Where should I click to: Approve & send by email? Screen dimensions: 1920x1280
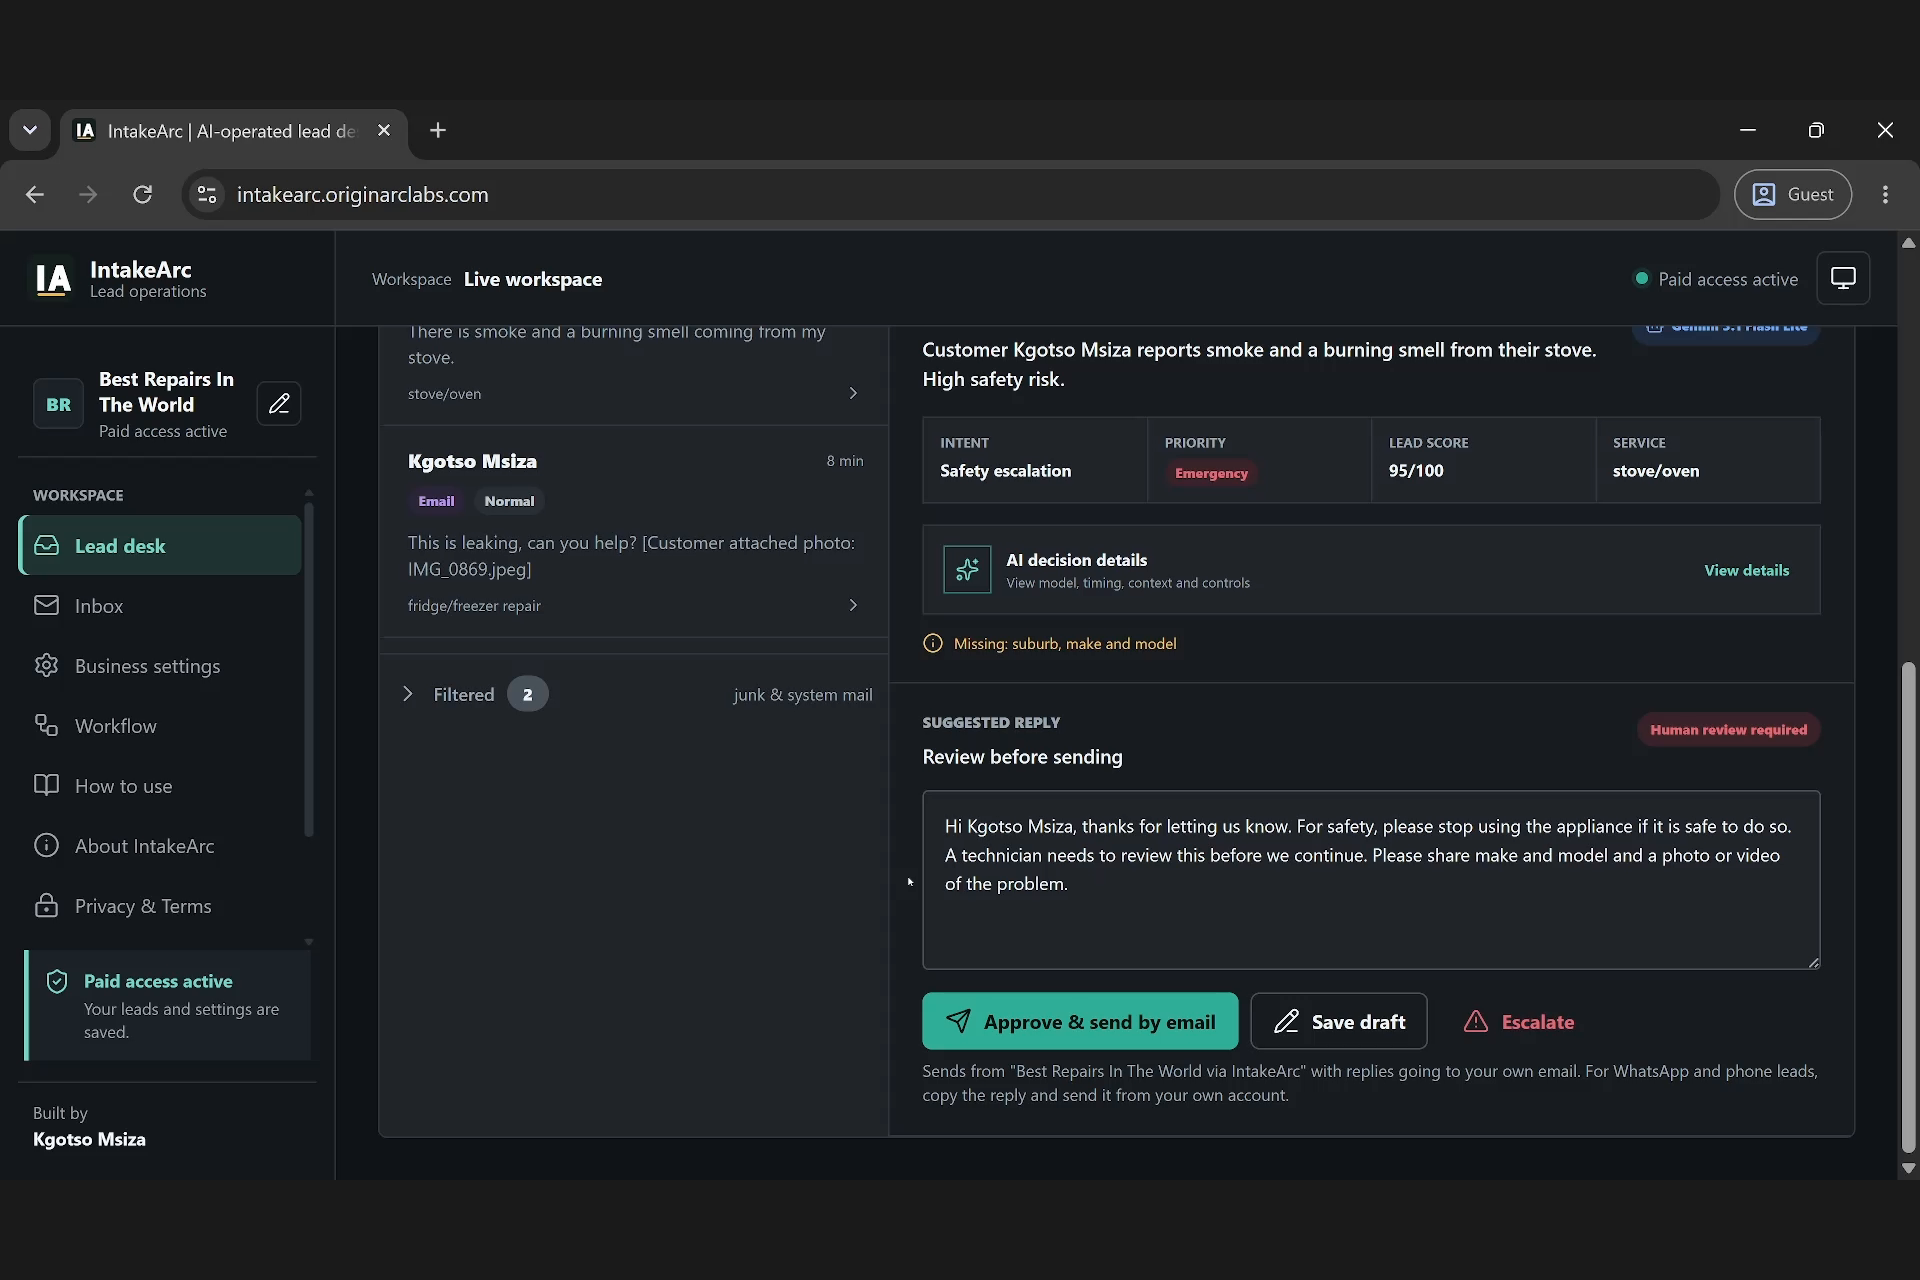(x=1080, y=1021)
